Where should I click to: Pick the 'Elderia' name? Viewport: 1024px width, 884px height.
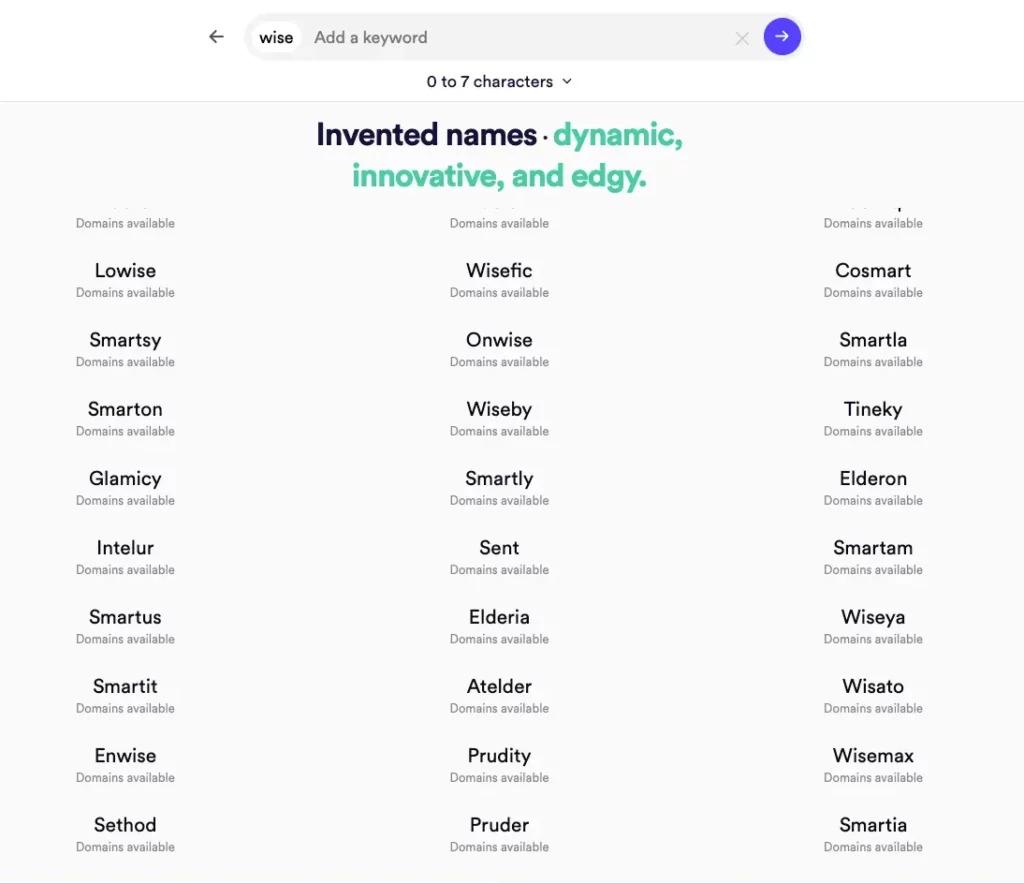pyautogui.click(x=499, y=617)
